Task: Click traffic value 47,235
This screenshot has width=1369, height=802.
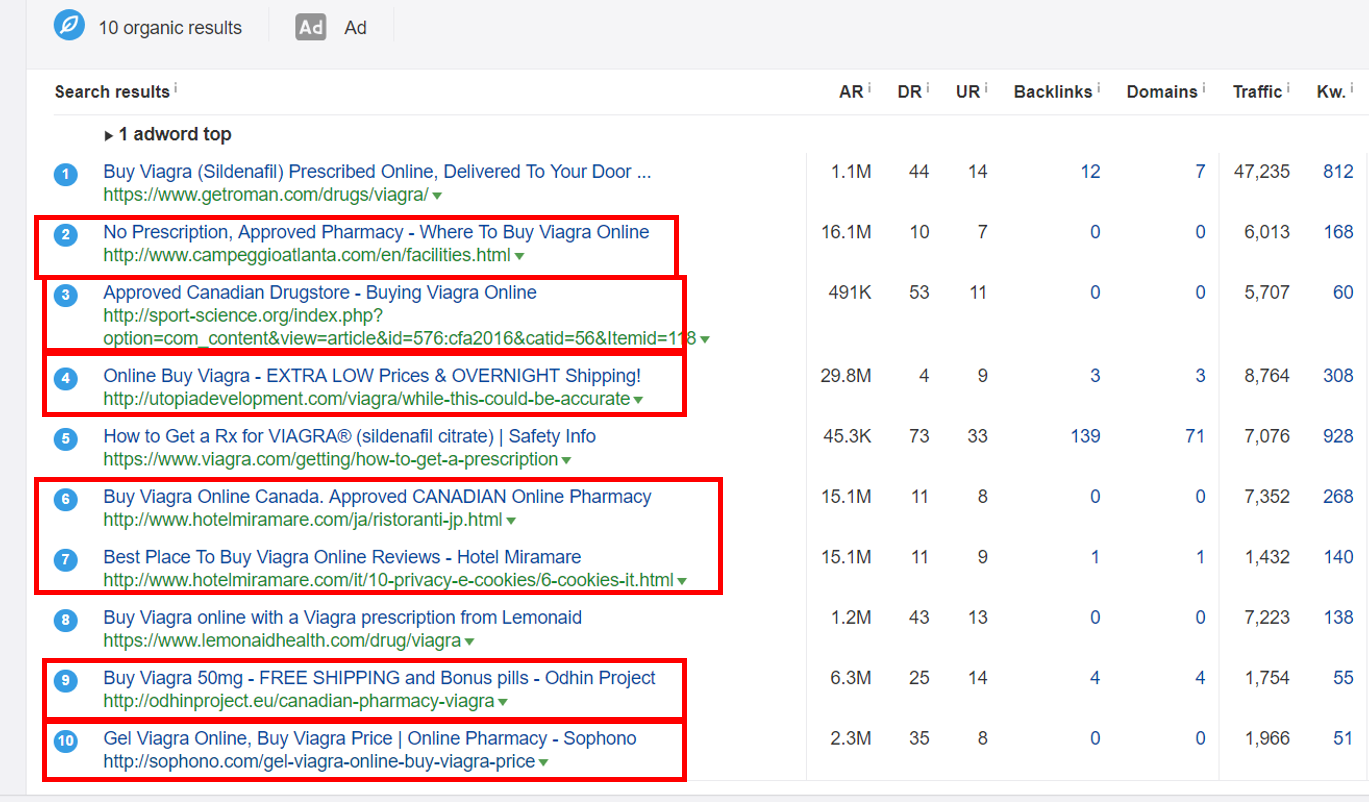Action: click(x=1262, y=172)
